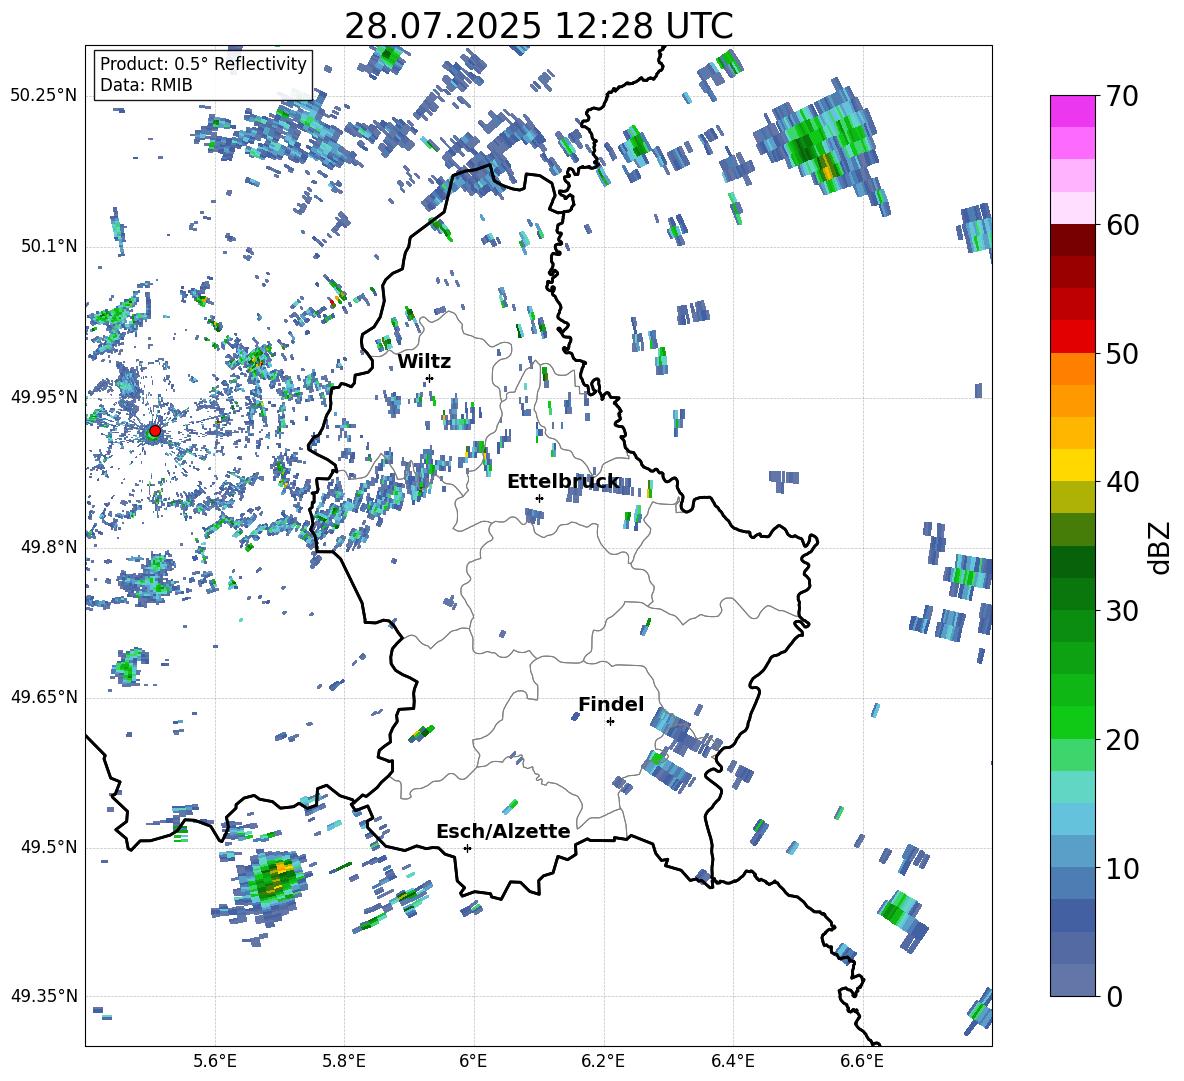Click the 49.65°N latitude label
This screenshot has width=1184, height=1081.
coord(44,696)
